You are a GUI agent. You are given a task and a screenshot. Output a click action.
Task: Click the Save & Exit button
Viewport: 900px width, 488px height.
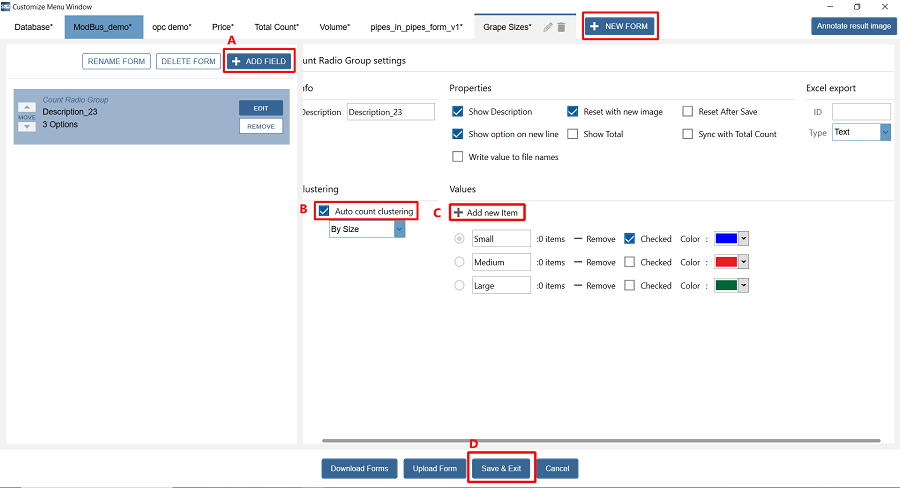click(501, 469)
